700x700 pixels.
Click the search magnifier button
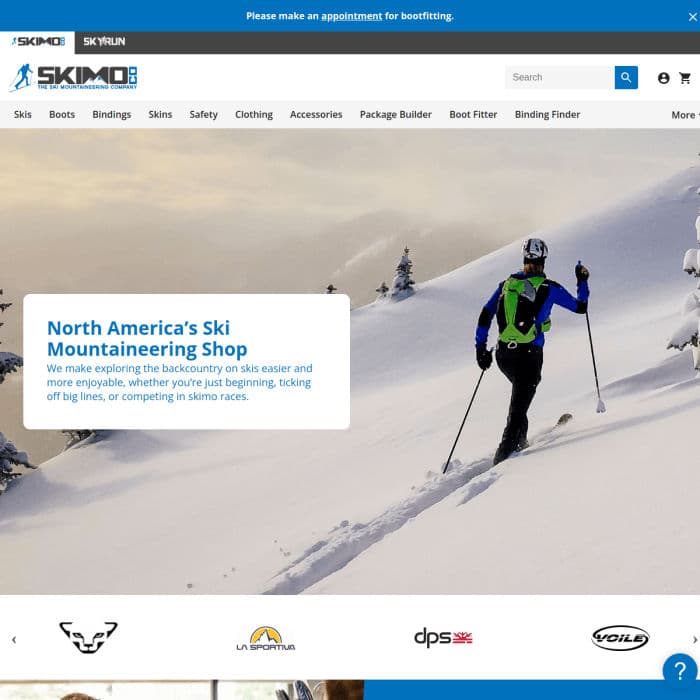coord(626,78)
